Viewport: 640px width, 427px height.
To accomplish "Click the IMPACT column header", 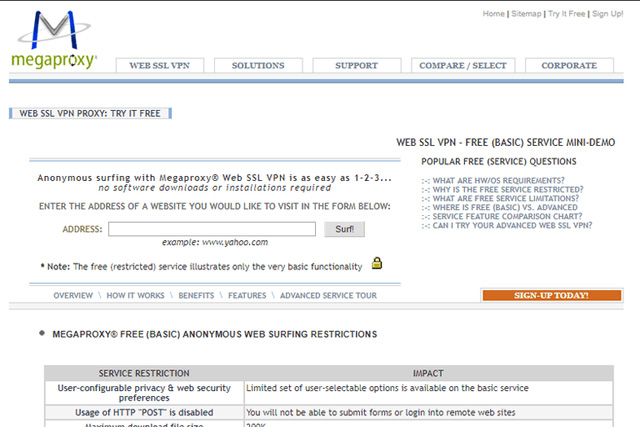I will point(428,373).
